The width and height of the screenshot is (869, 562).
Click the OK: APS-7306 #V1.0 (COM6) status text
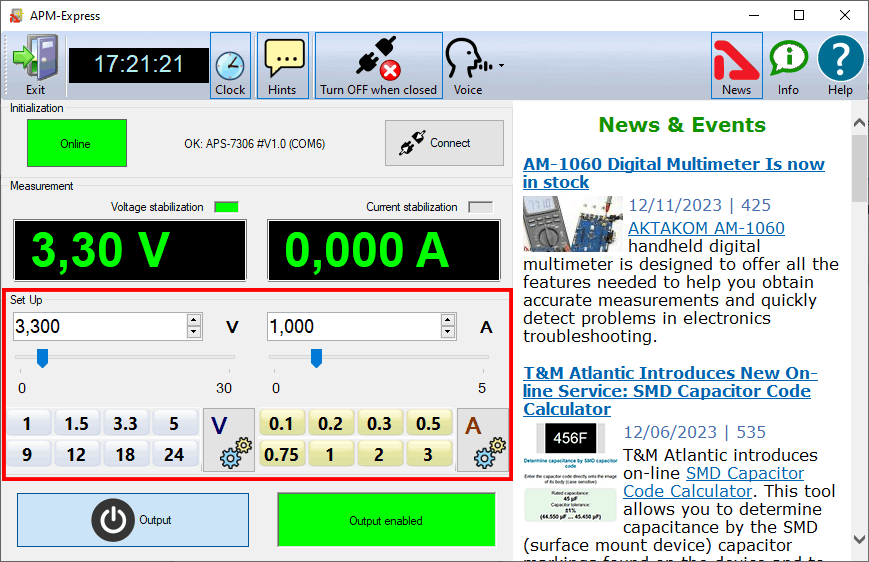click(254, 144)
